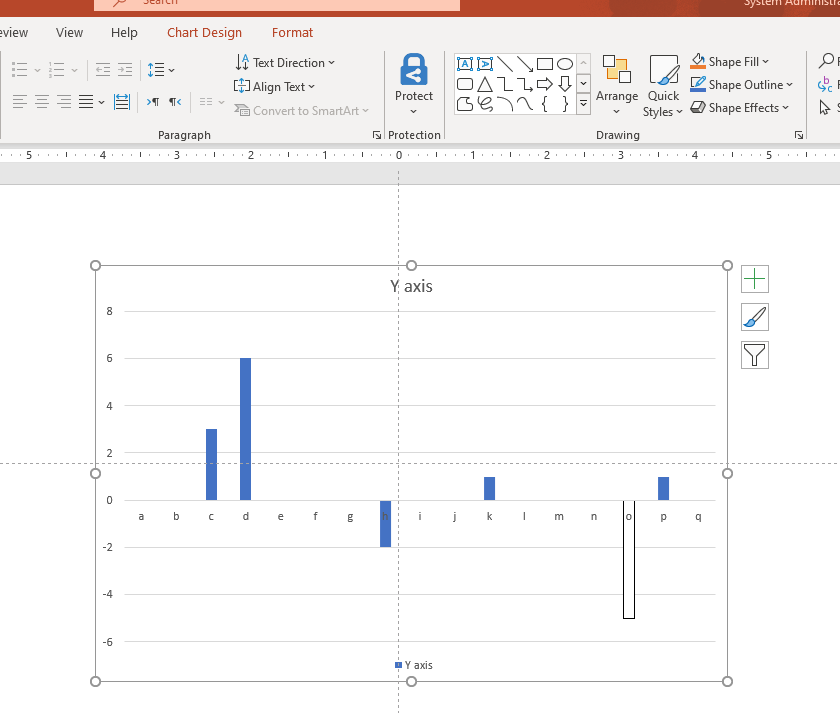Apply blue outline with Shape Outline pen
The image size is (840, 713).
point(698,85)
